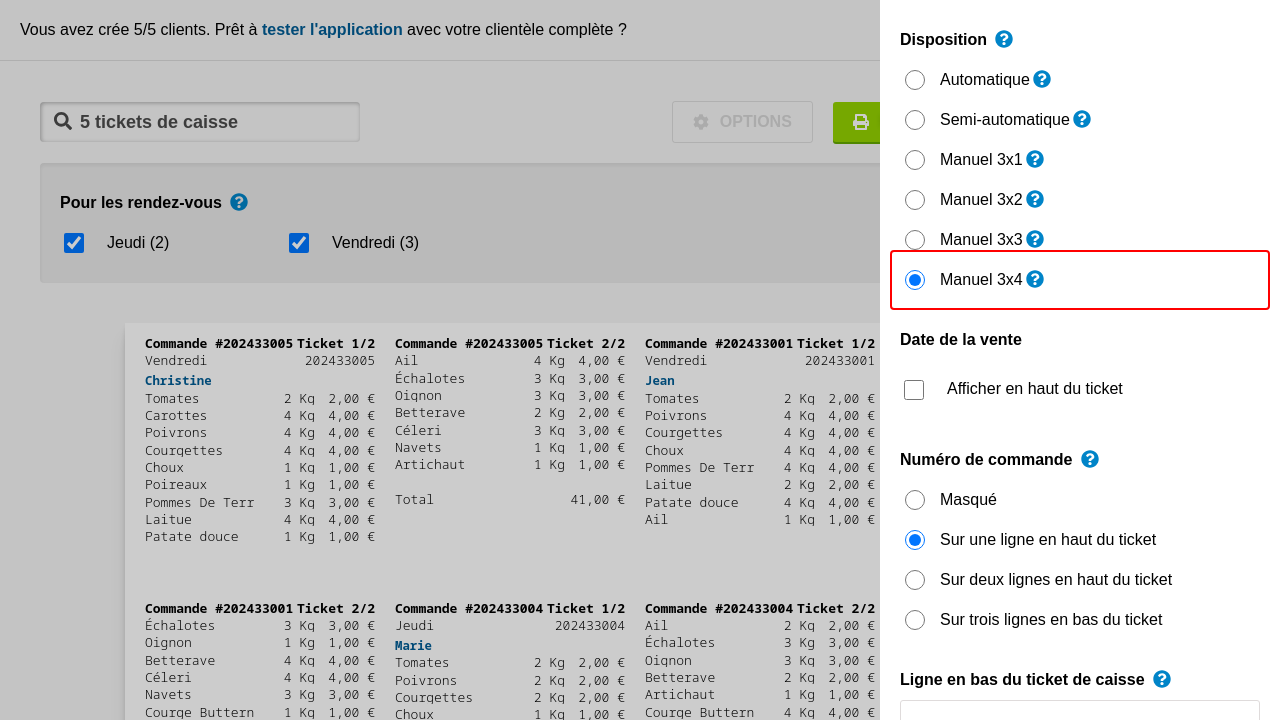Click help icon beside Manuel 3x4
The height and width of the screenshot is (720, 1280).
coord(1035,279)
